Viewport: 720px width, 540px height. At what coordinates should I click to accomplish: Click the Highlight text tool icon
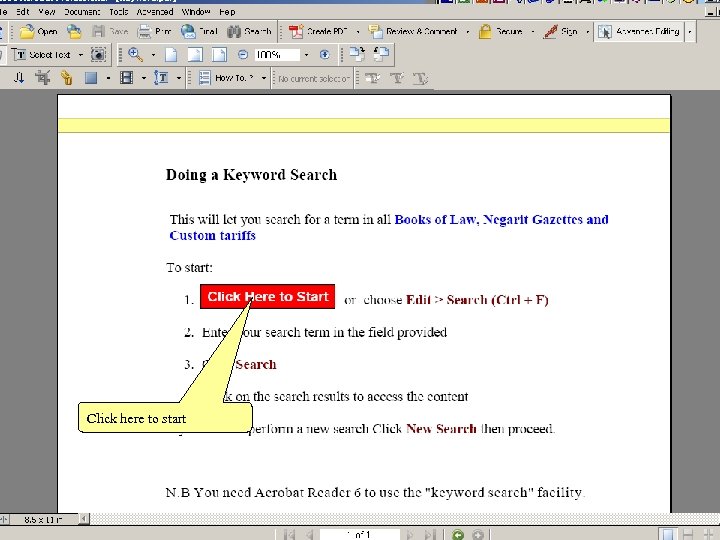pos(372,79)
